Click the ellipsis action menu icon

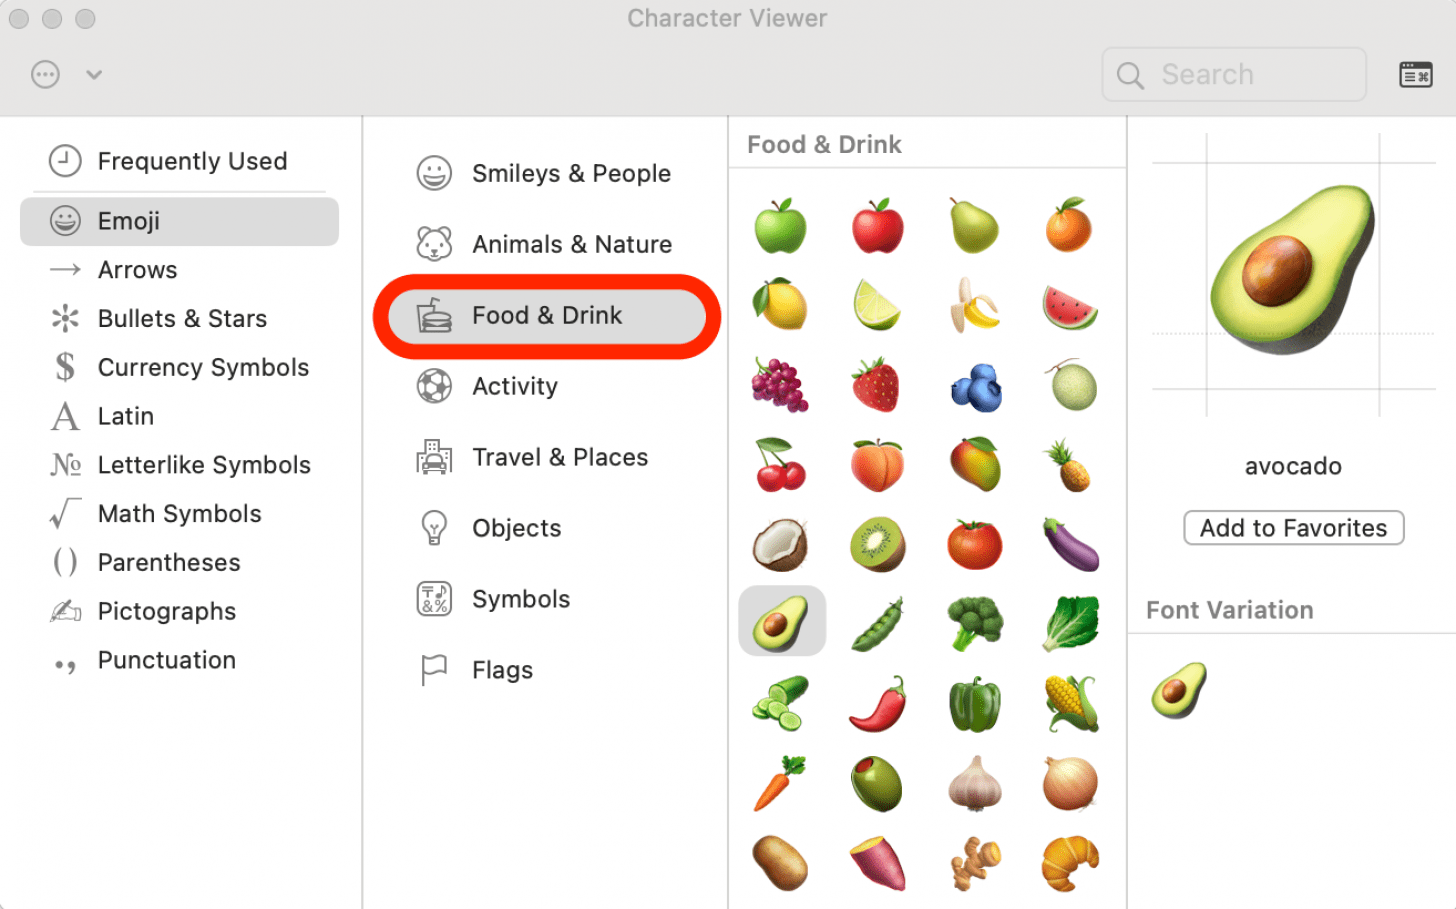tap(45, 74)
